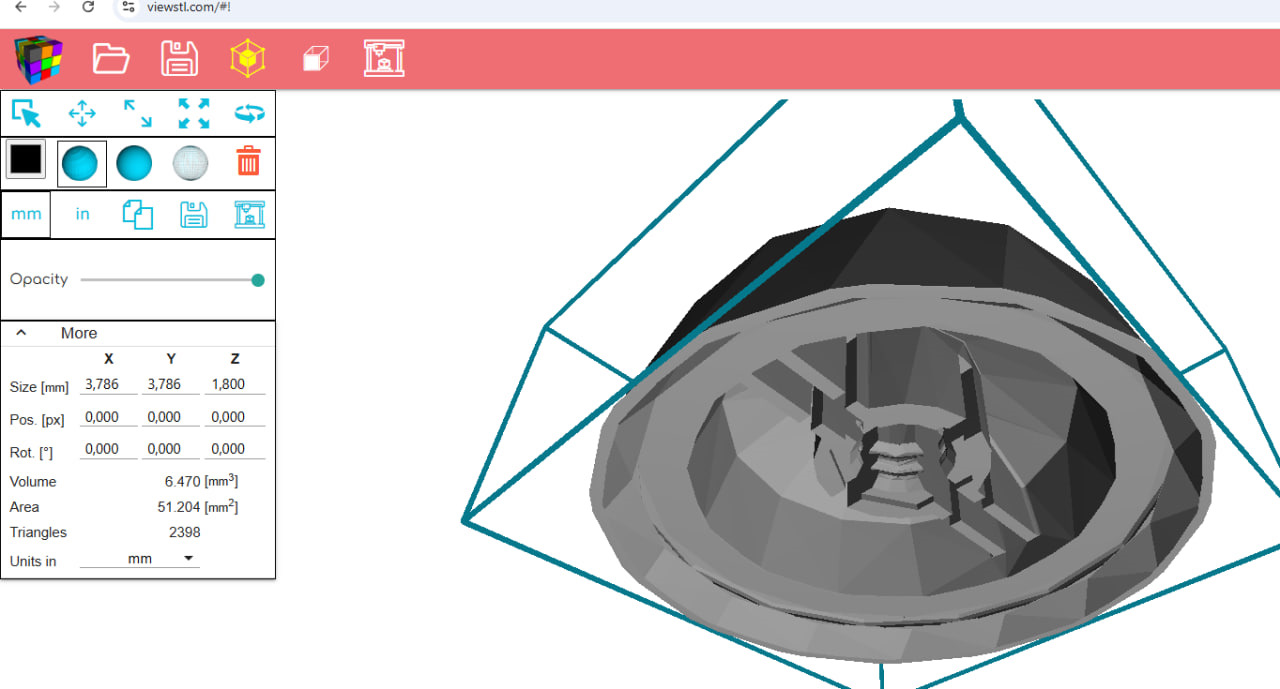Delete the model with the trash icon
The height and width of the screenshot is (689, 1280).
(x=248, y=161)
